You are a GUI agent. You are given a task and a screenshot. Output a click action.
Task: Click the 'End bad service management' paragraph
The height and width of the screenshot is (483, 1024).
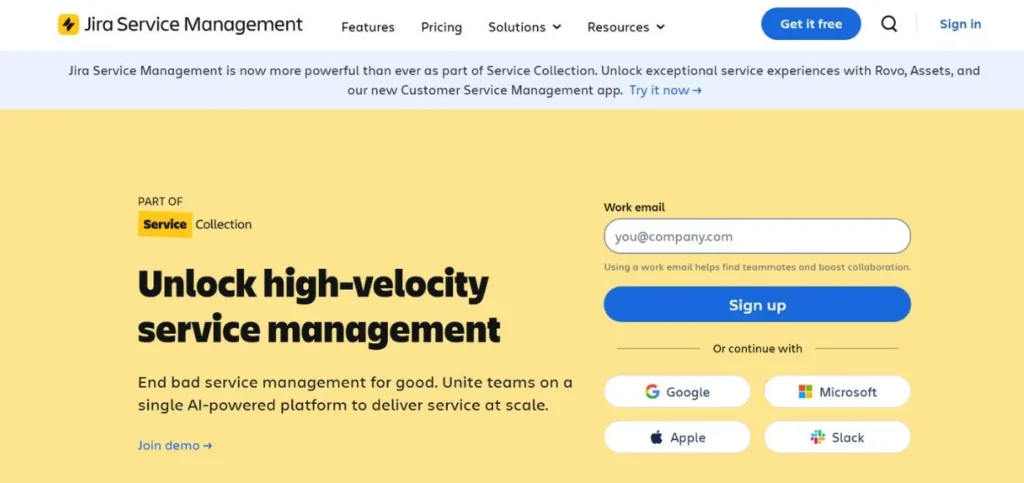tap(355, 394)
